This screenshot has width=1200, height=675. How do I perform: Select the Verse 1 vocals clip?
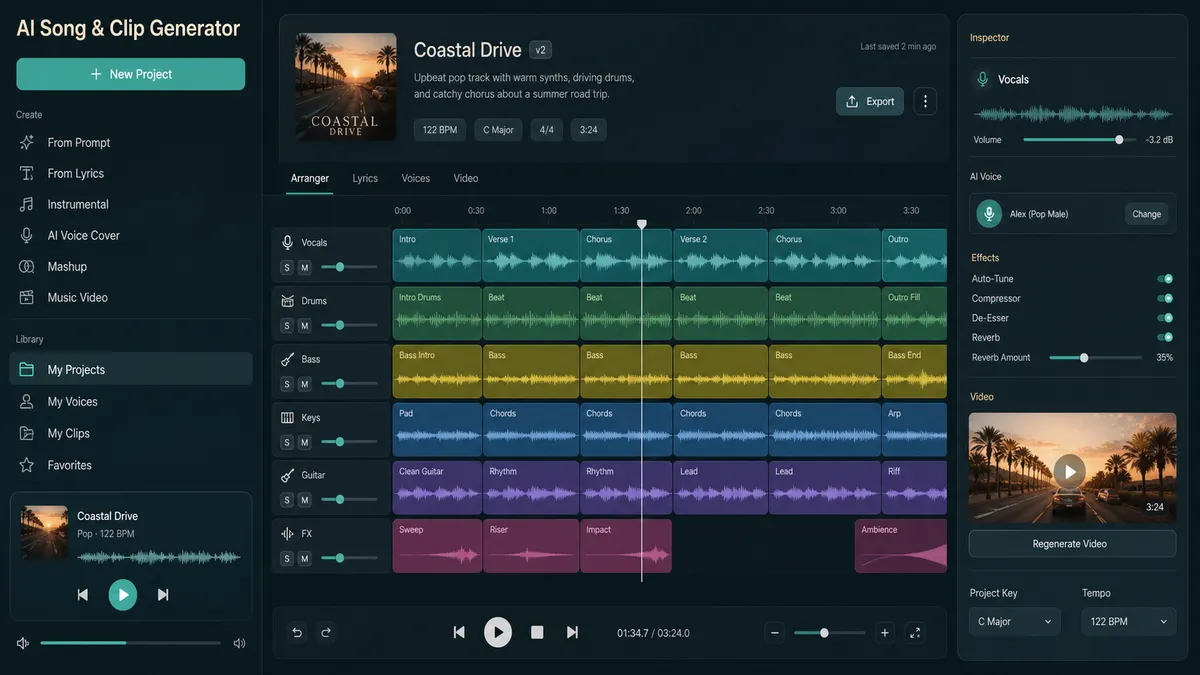tap(531, 255)
